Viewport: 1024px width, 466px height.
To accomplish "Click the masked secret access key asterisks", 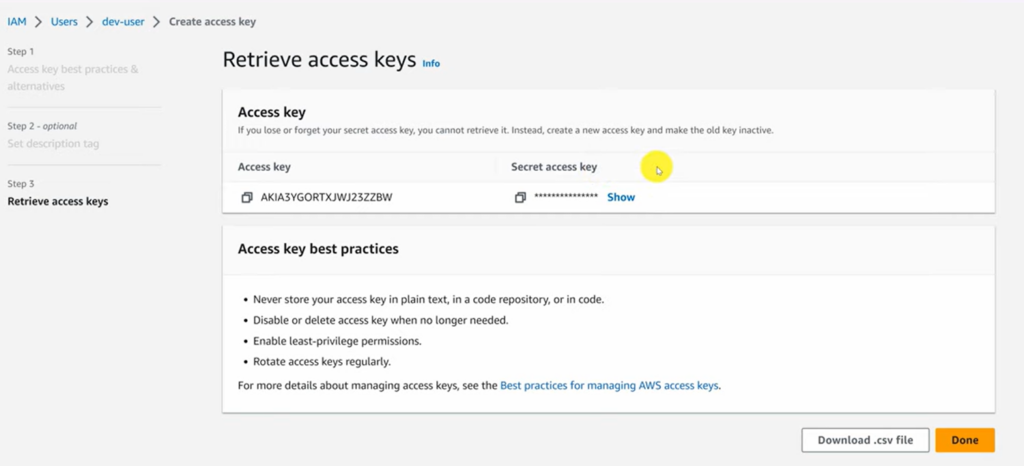I will (566, 198).
